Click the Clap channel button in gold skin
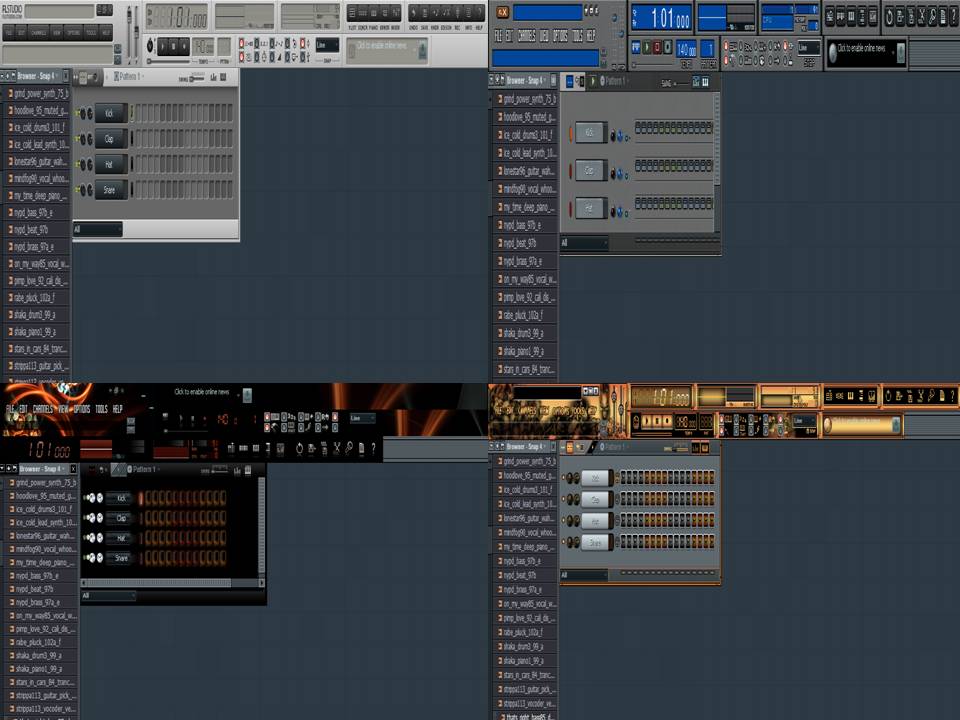Screen dimensions: 960x720 coord(596,500)
